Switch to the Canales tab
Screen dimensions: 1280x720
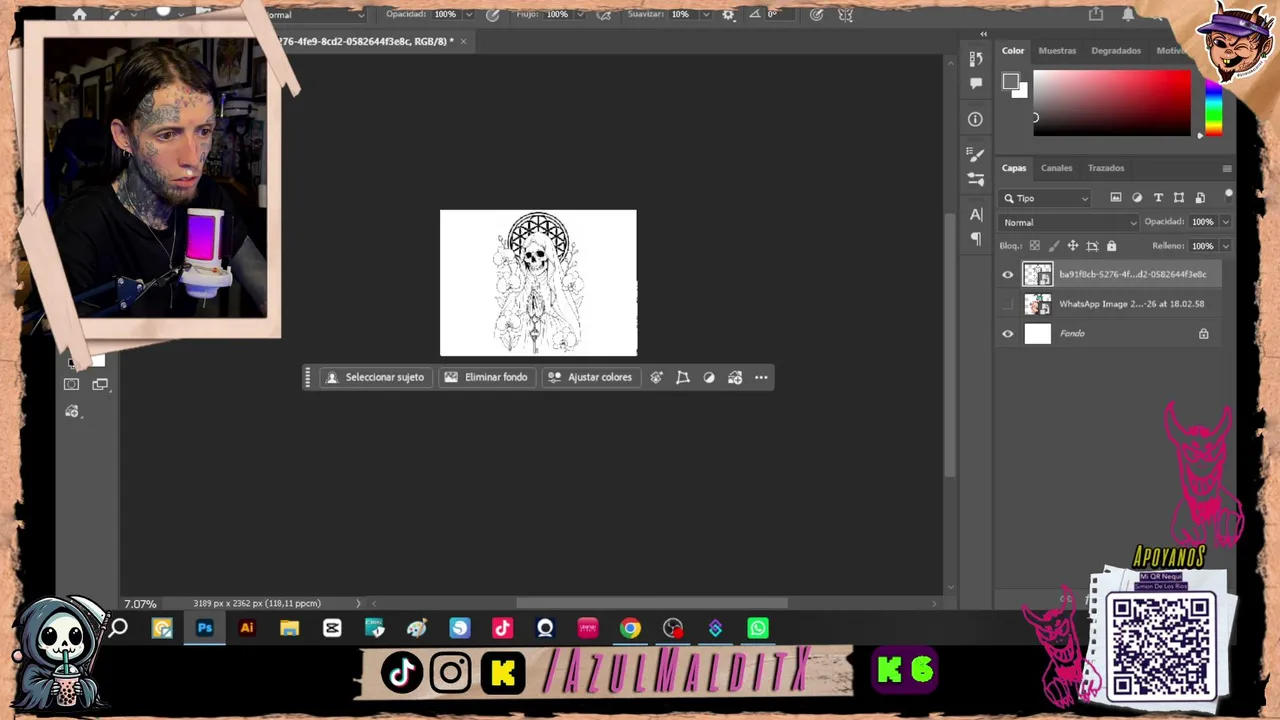pyautogui.click(x=1056, y=168)
